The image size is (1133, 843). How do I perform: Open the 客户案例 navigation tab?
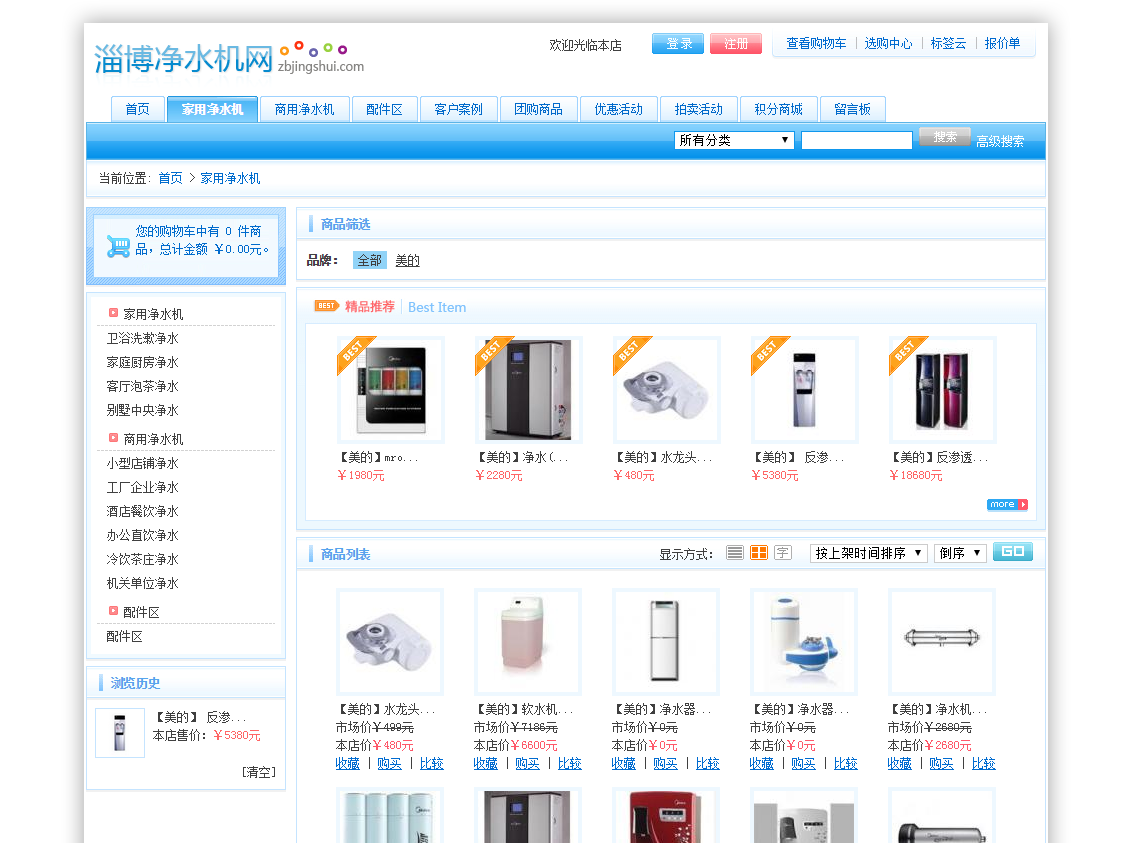click(458, 109)
